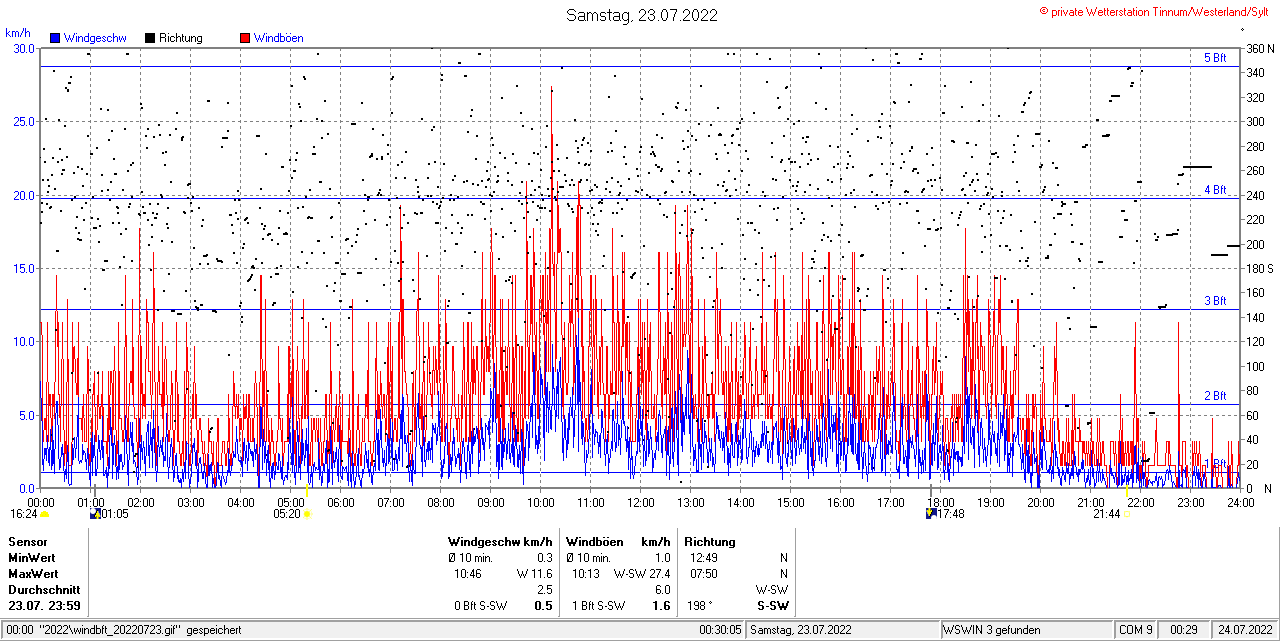Click the 00:29 status bar field

[x=1184, y=630]
